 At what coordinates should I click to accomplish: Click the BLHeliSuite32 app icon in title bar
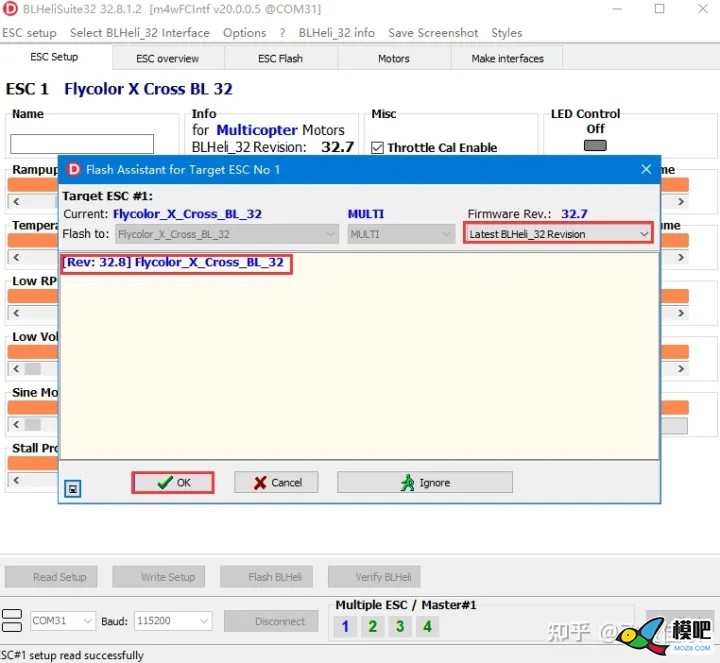(10, 8)
